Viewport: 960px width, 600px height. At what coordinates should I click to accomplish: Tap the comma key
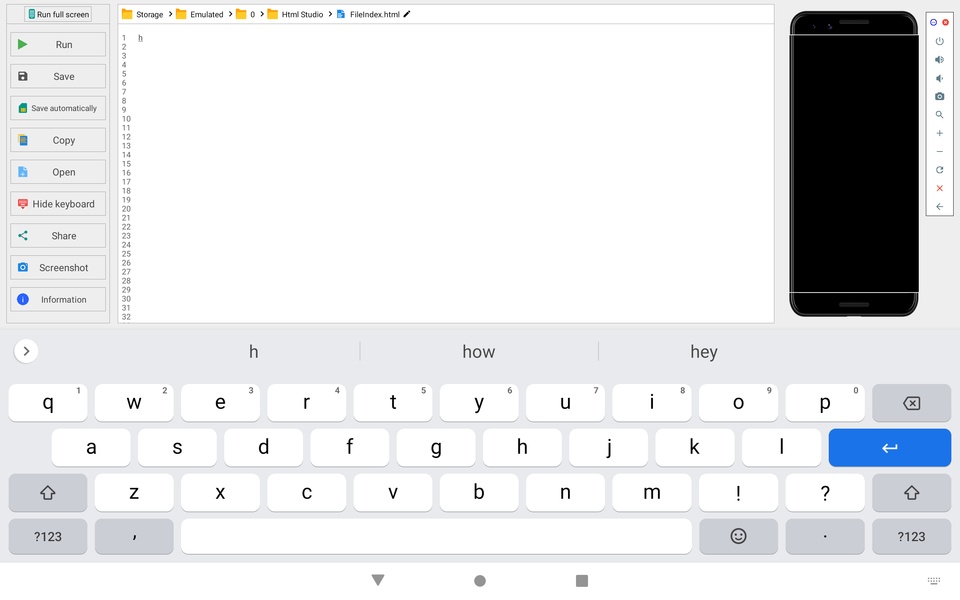click(x=134, y=536)
